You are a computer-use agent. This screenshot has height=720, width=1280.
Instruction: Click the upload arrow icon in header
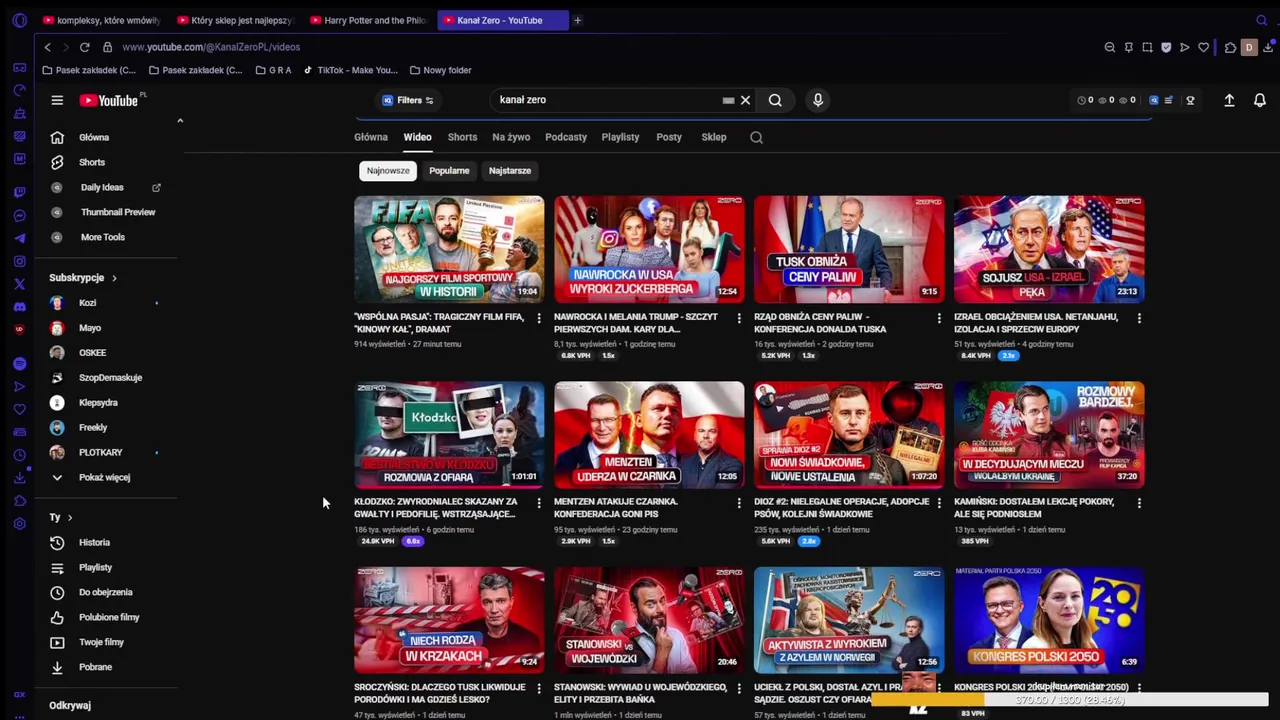(x=1229, y=100)
